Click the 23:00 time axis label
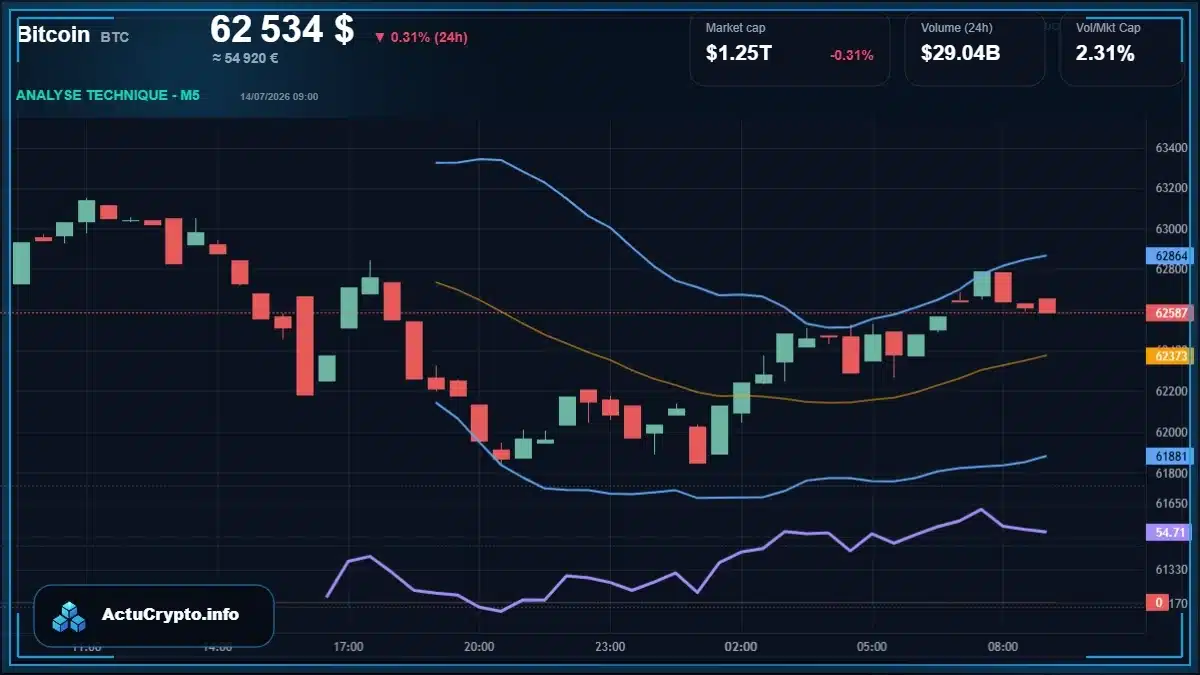 [x=610, y=647]
